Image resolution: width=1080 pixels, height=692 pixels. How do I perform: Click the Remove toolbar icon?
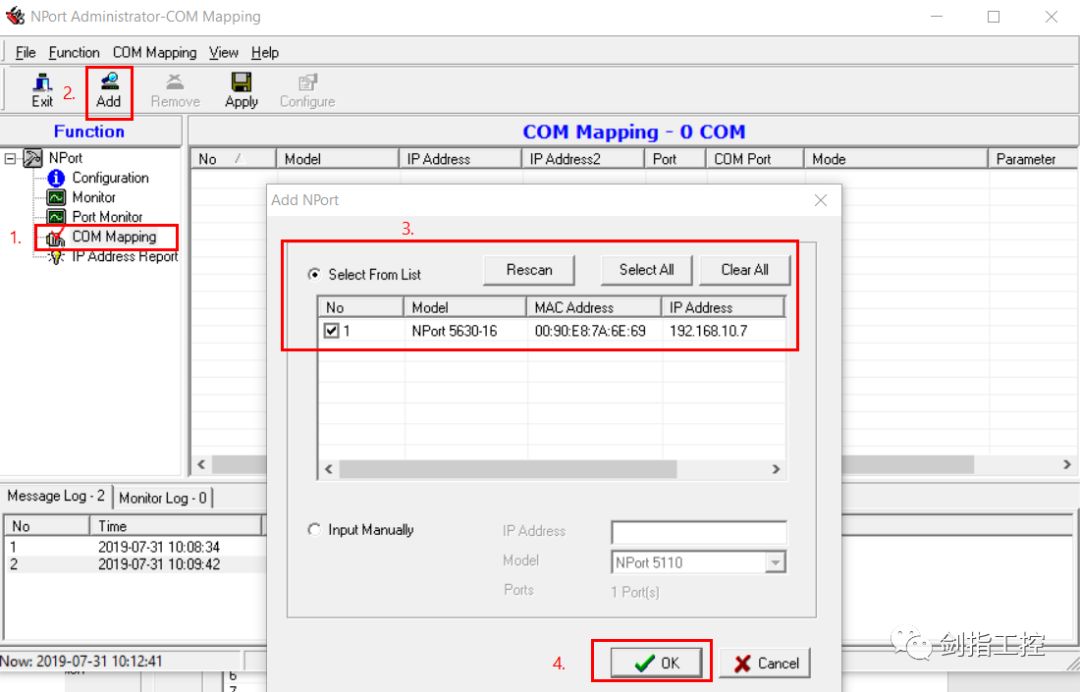coord(175,90)
